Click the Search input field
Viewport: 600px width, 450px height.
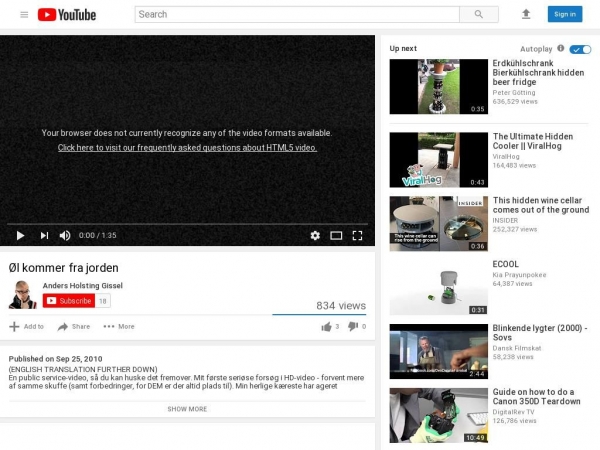297,14
